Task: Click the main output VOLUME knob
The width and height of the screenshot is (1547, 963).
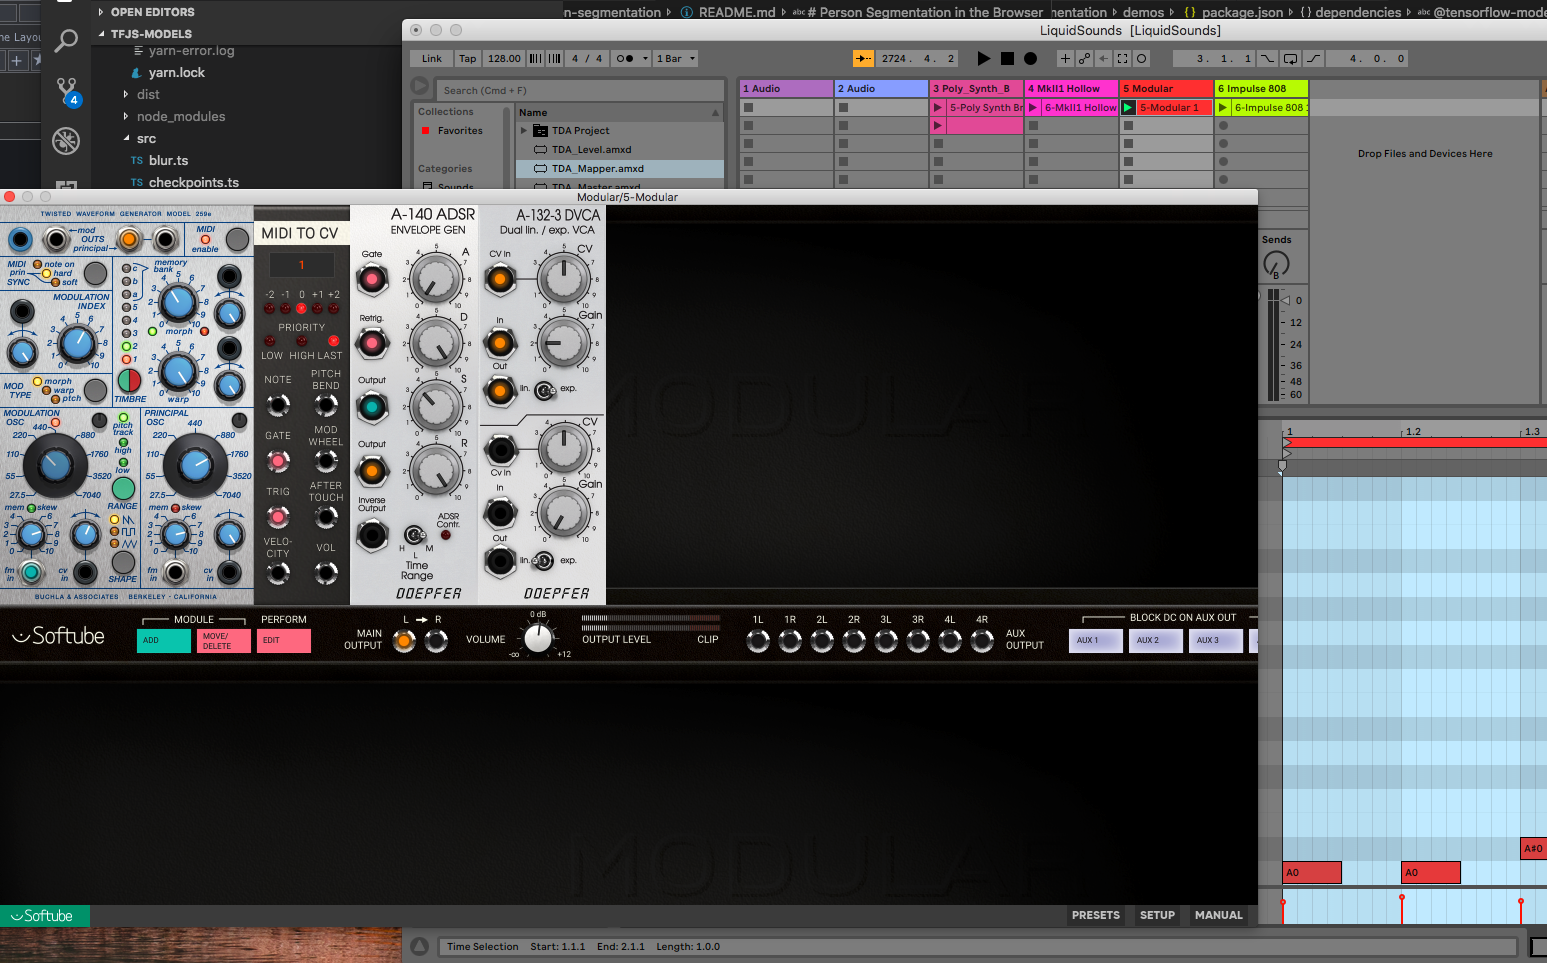Action: [538, 638]
